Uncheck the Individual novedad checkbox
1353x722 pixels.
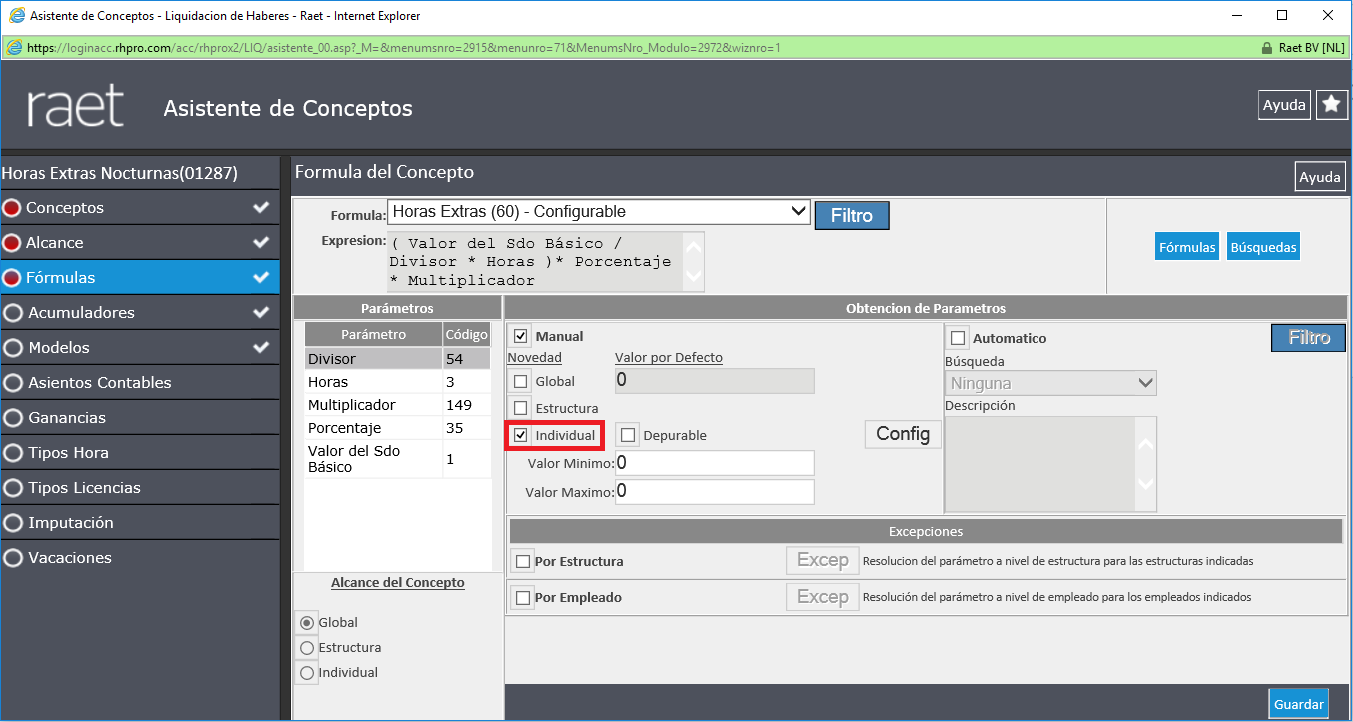520,435
